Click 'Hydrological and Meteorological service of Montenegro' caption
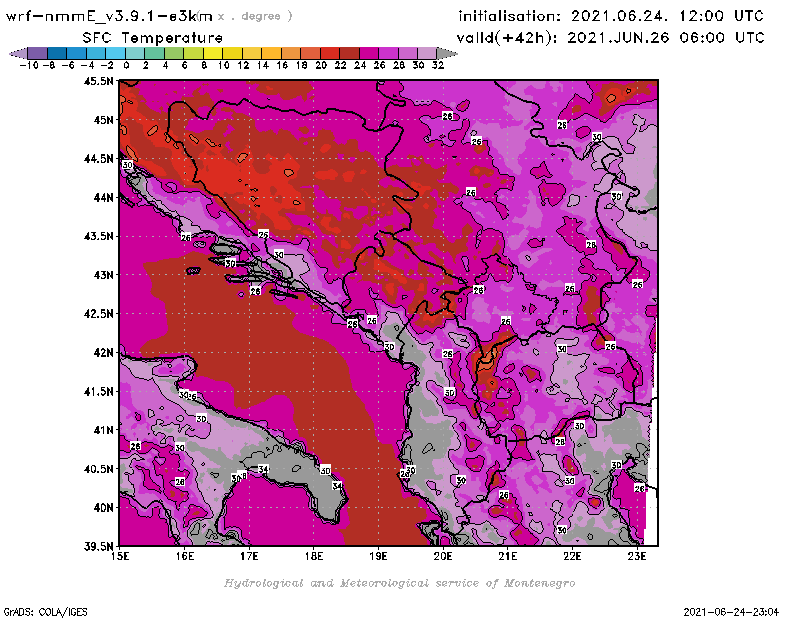 coord(399,583)
